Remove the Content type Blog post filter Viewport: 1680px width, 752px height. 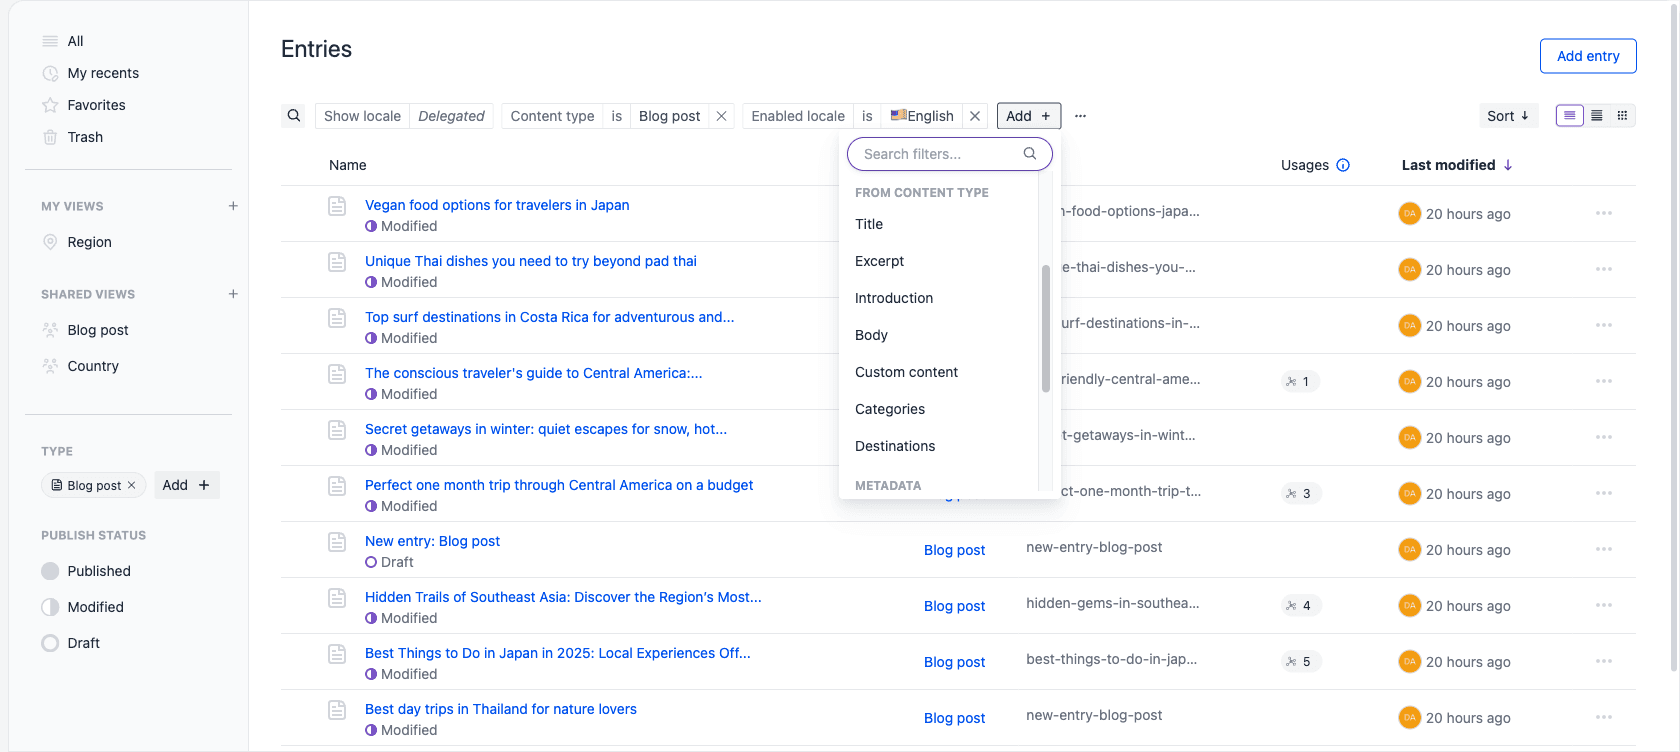tap(721, 116)
